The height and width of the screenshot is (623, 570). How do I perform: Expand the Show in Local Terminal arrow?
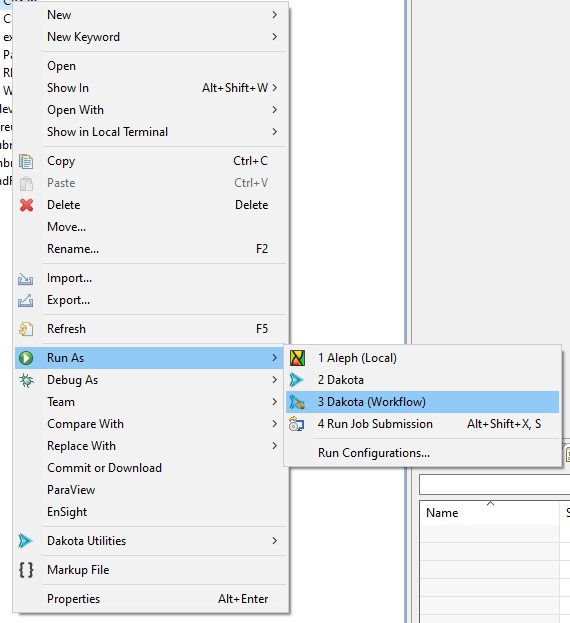274,132
